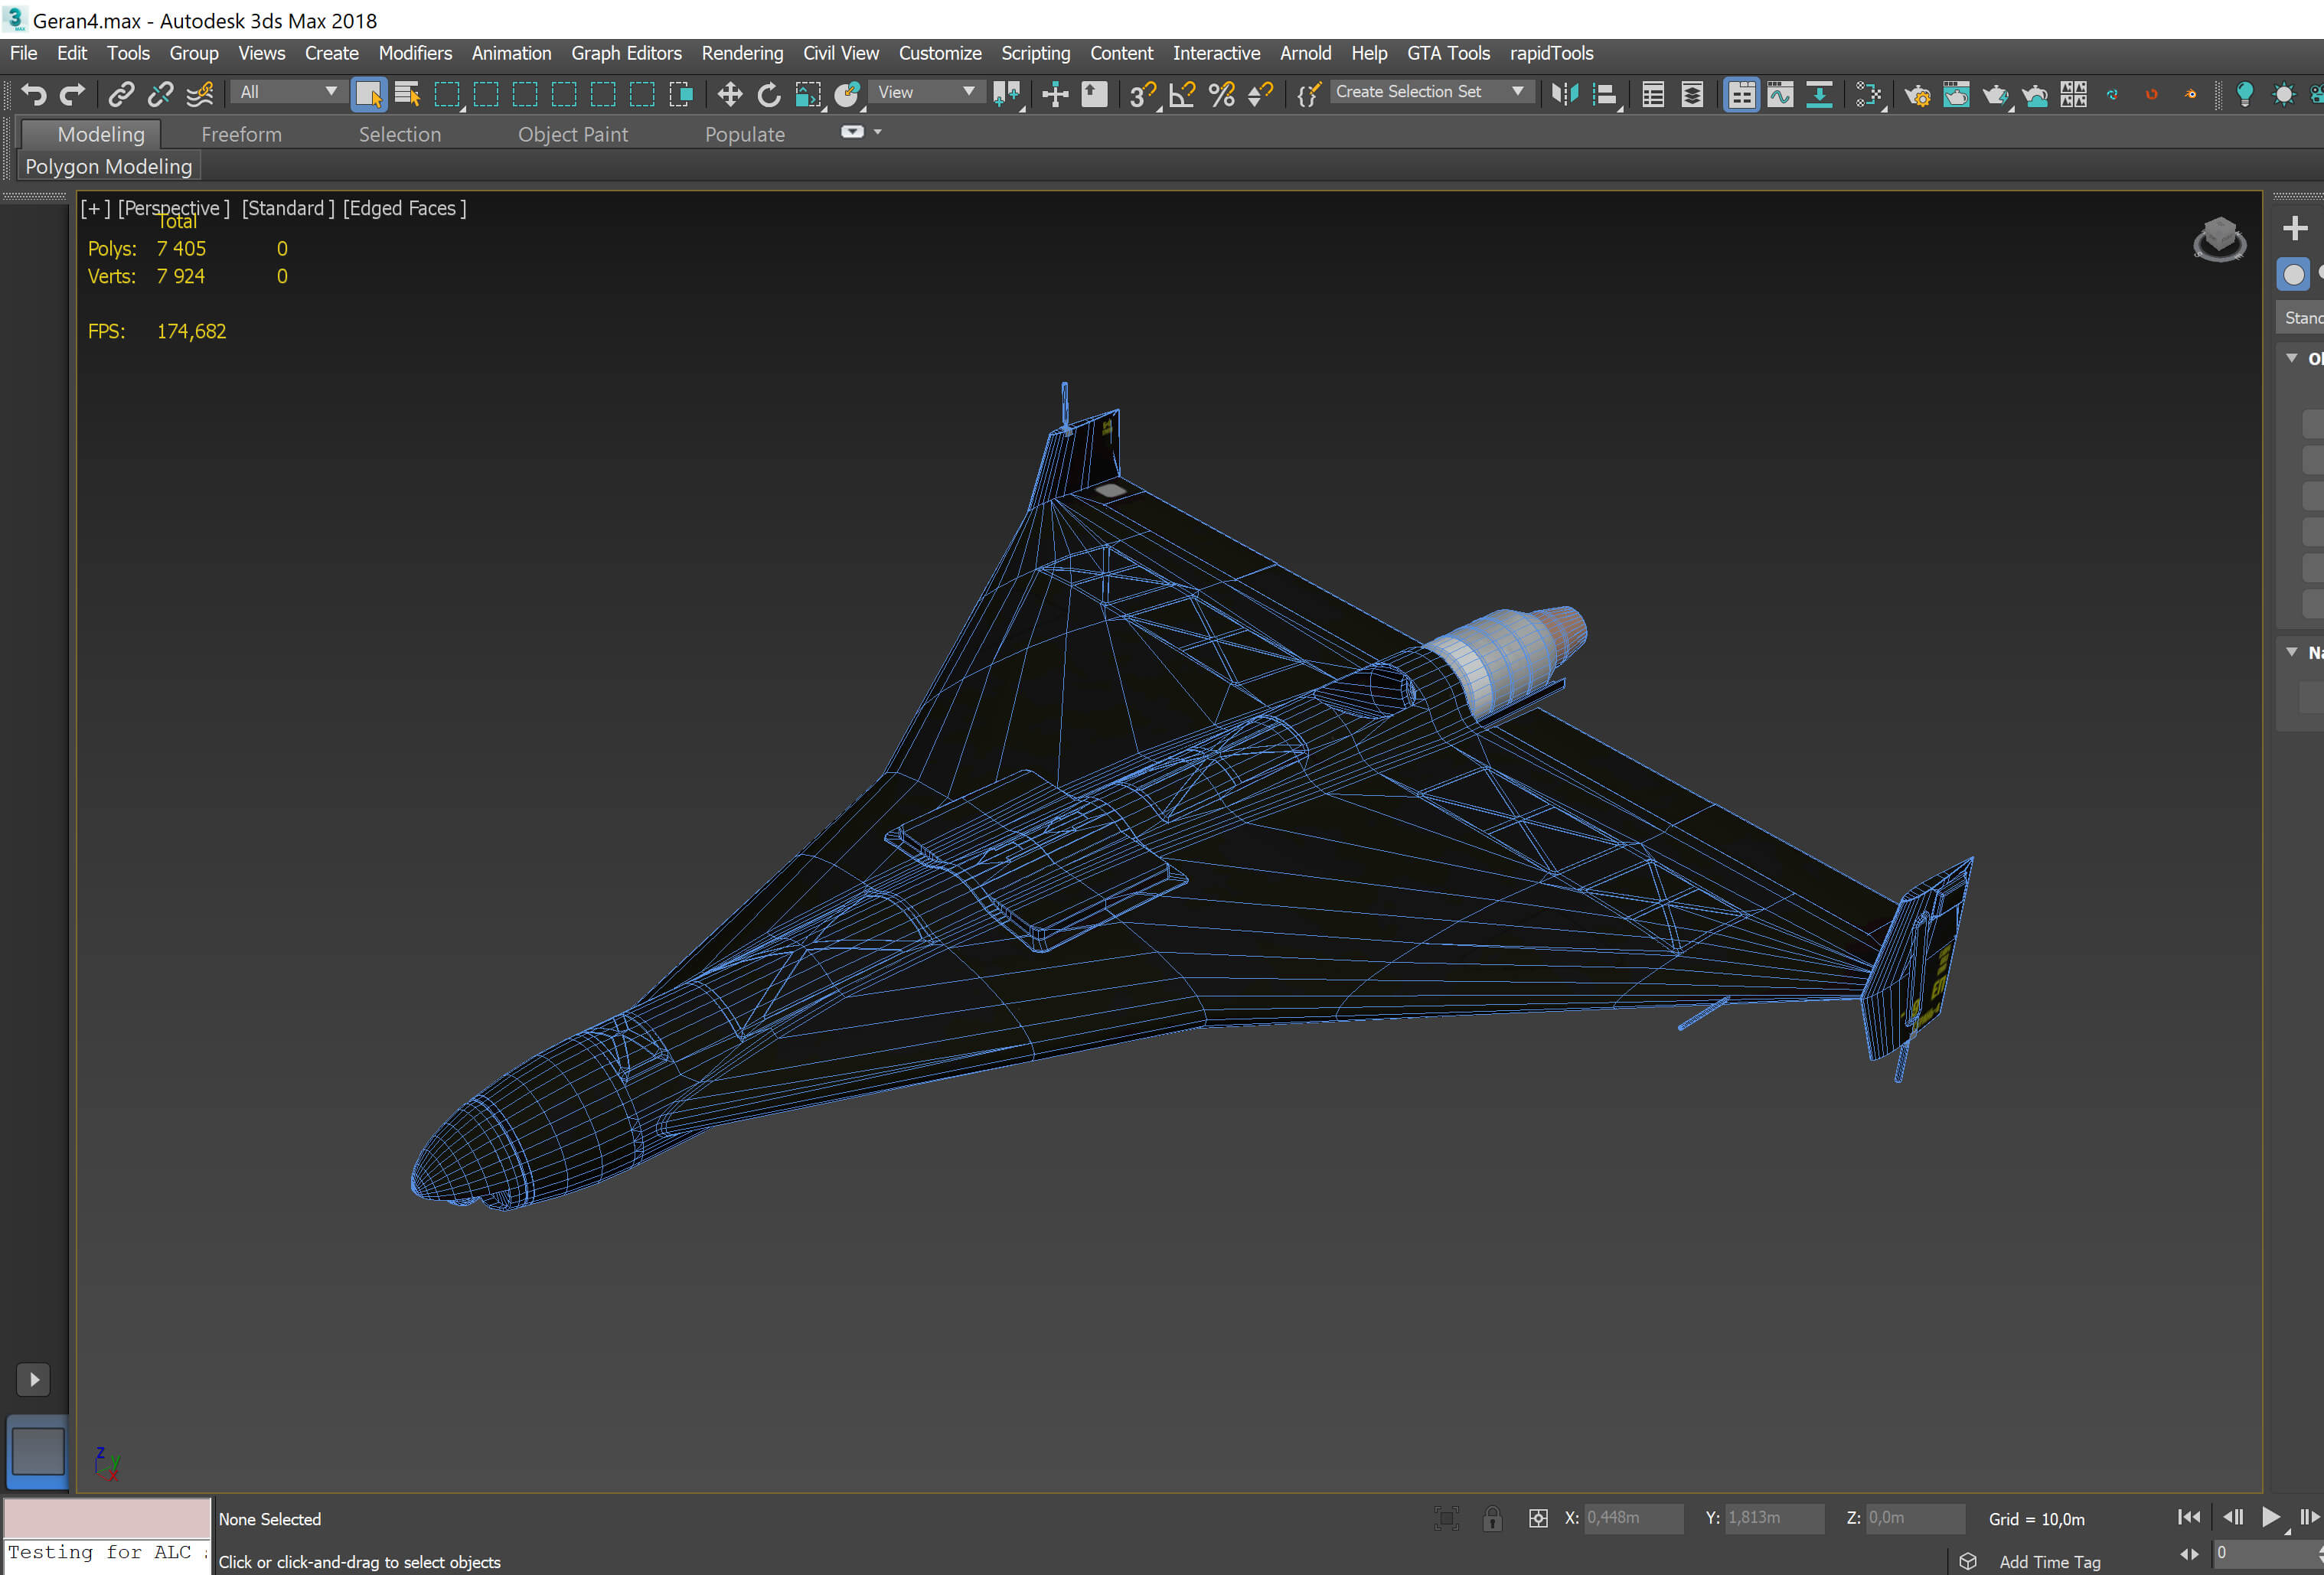Open the Graph Editors menu
2324x1575 pixels.
pyautogui.click(x=626, y=53)
